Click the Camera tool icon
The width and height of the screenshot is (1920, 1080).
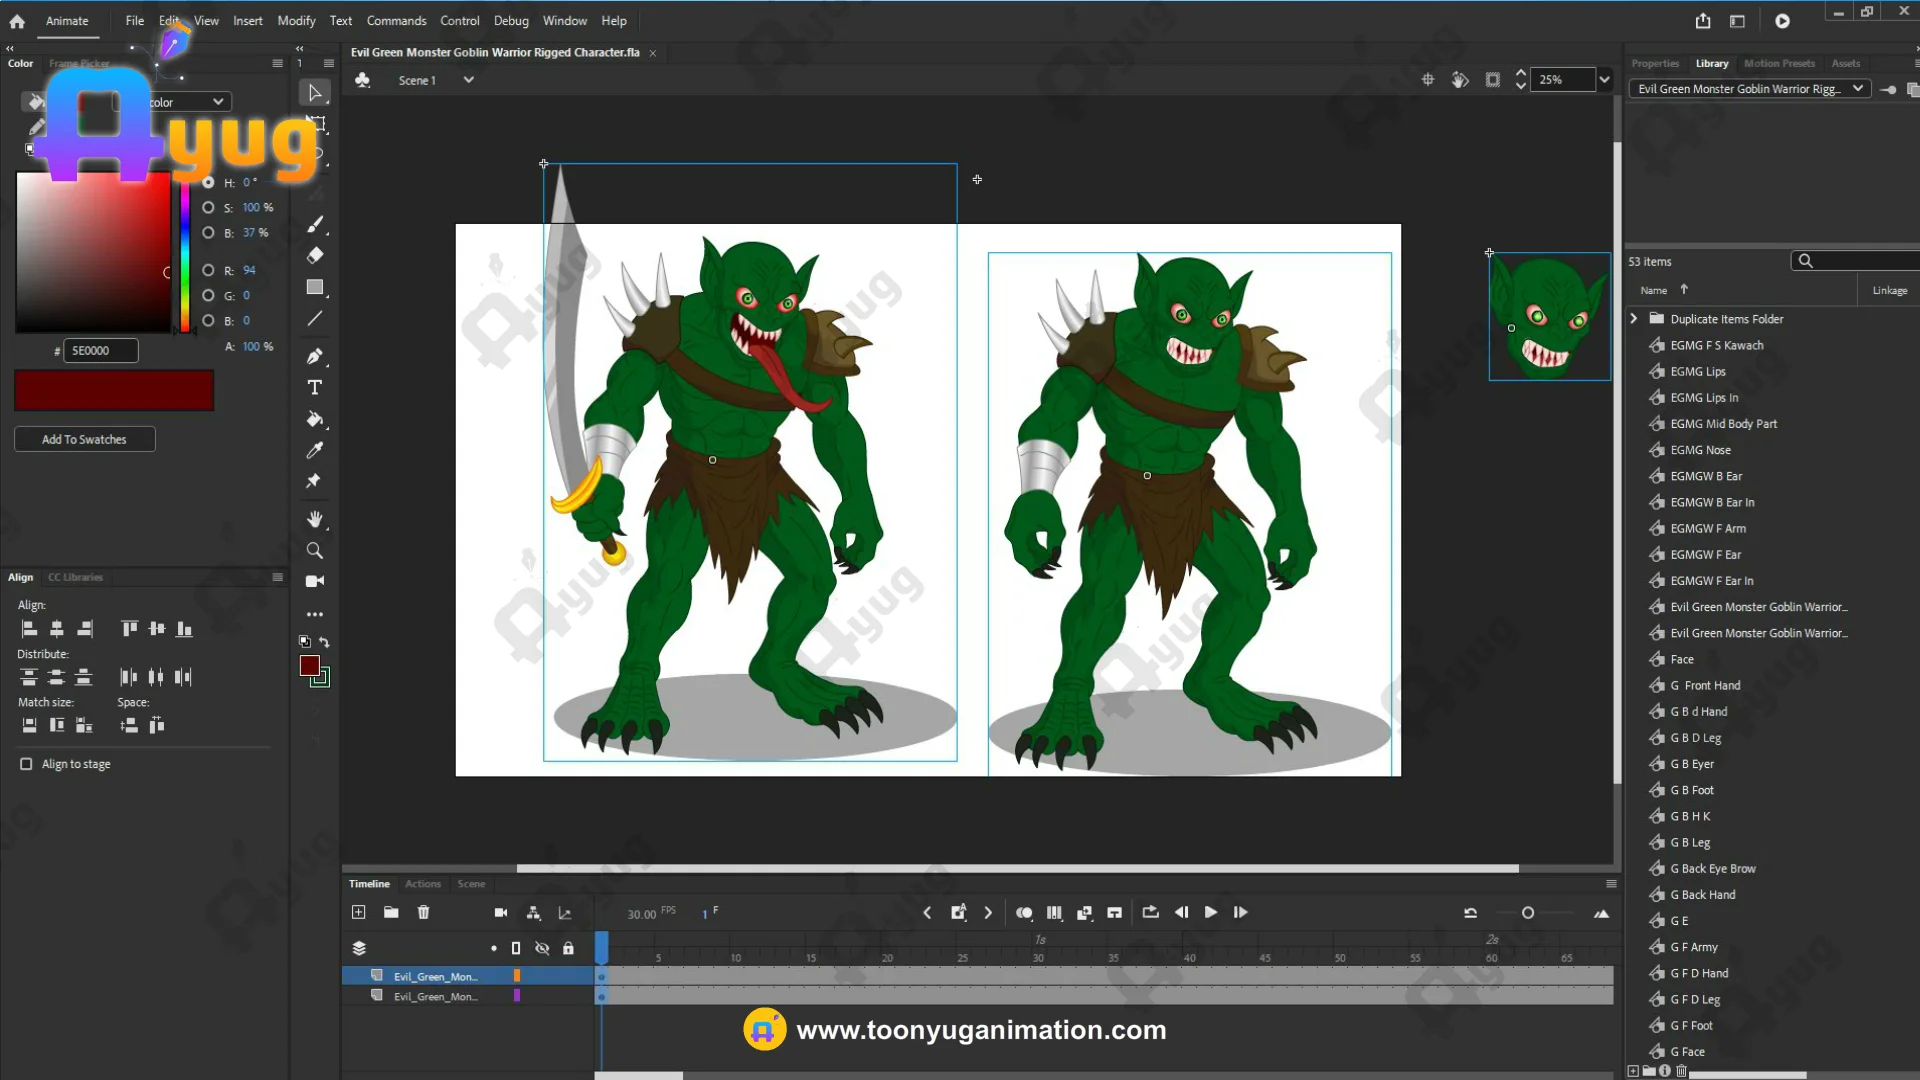coord(315,581)
